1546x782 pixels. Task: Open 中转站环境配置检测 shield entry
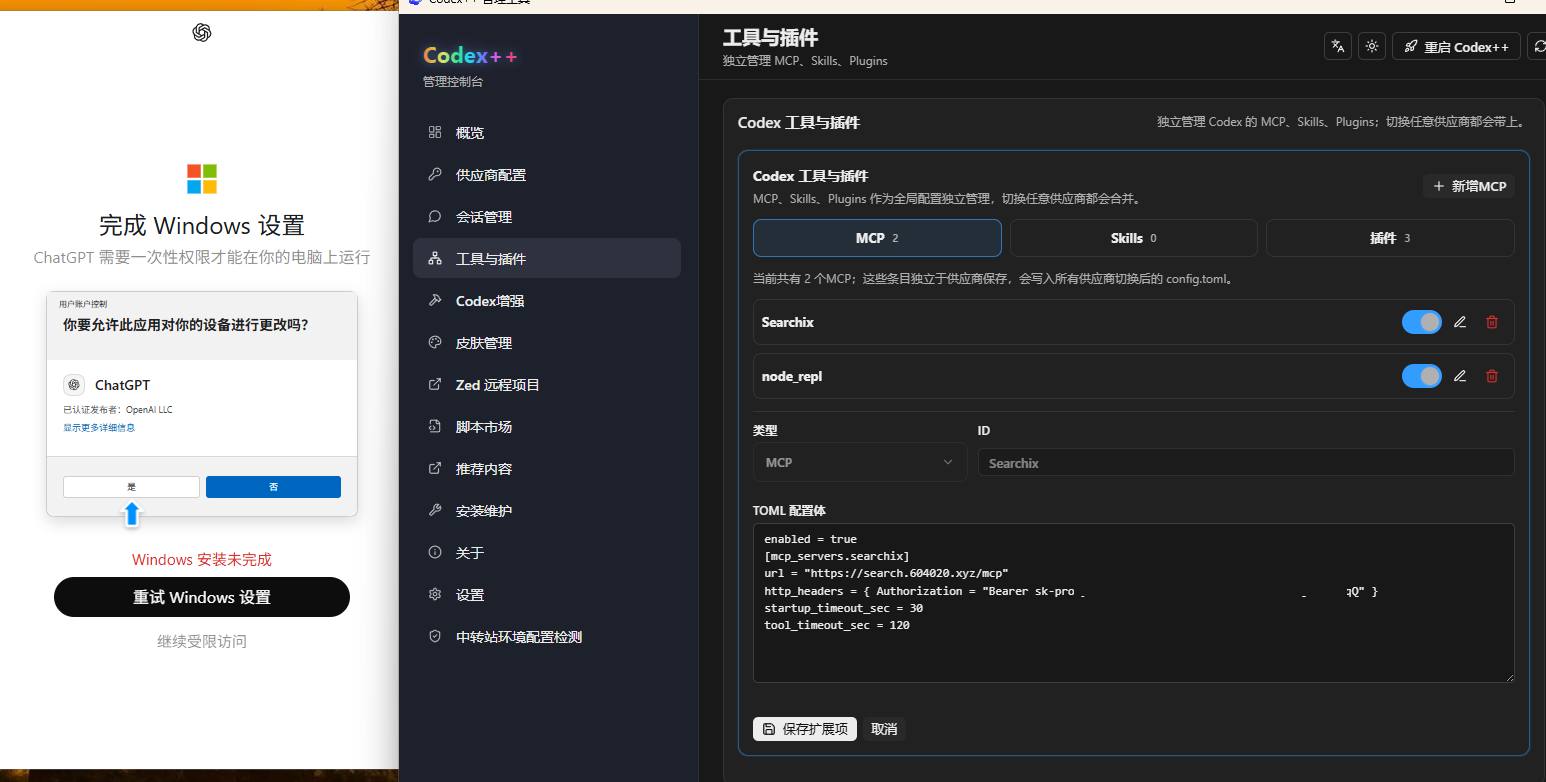pos(546,637)
